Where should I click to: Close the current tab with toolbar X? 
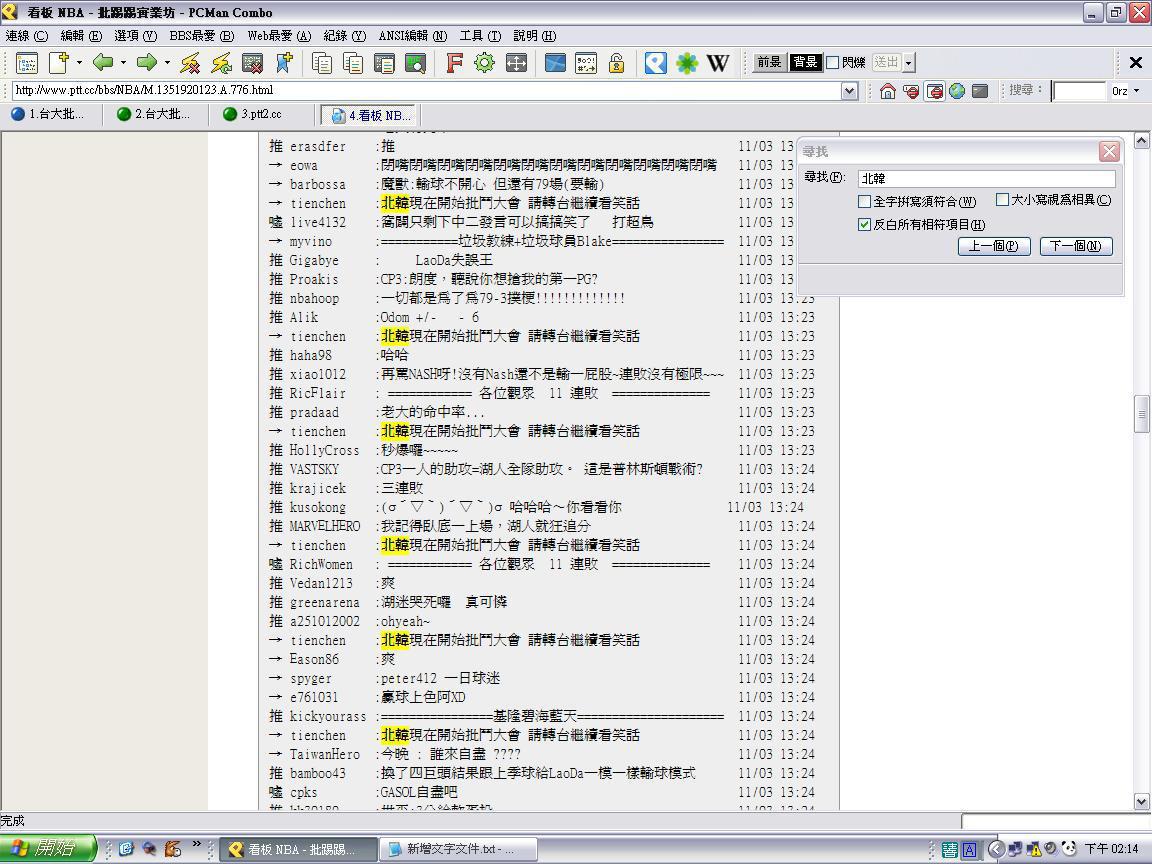(x=1135, y=63)
